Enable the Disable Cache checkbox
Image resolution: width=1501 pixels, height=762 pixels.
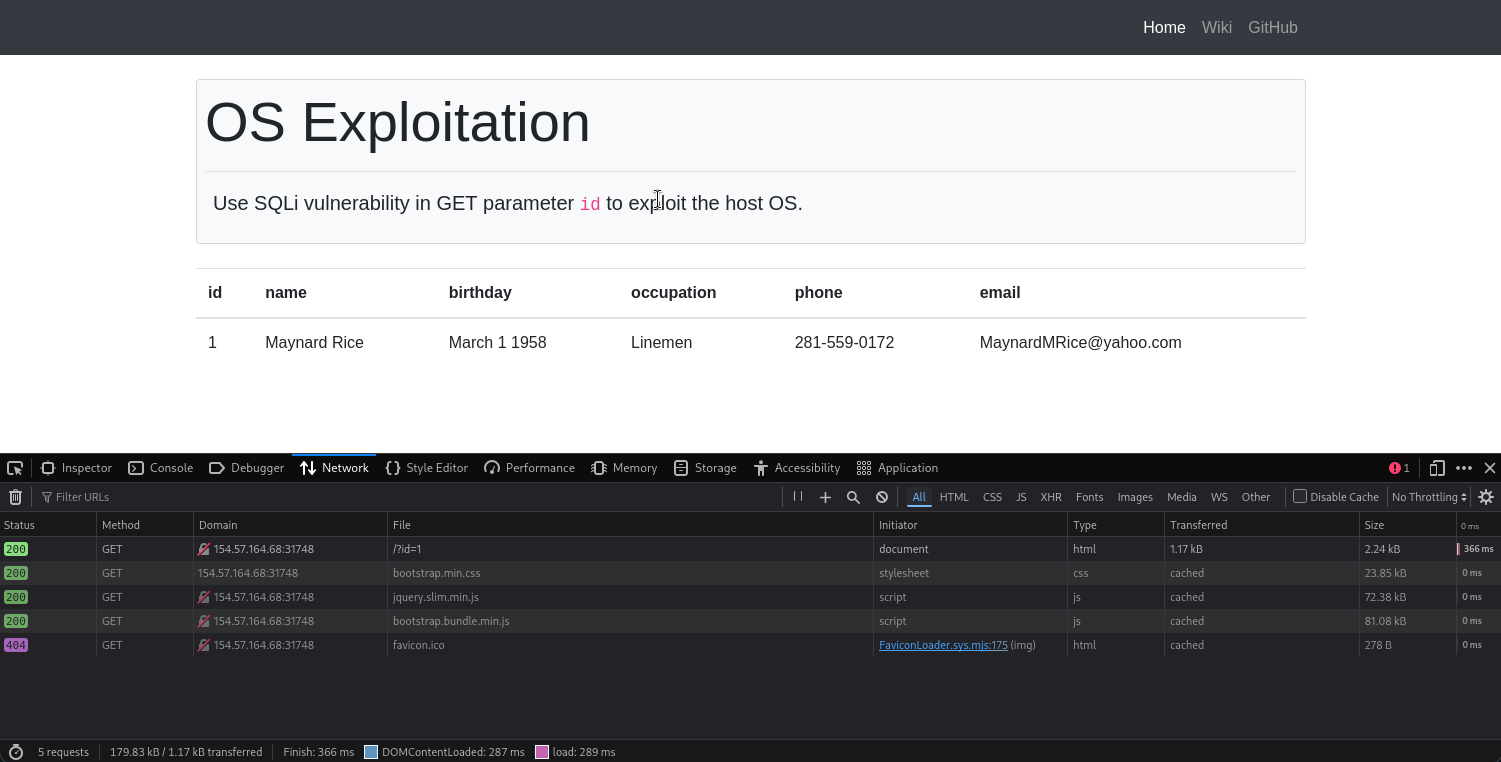click(1300, 496)
